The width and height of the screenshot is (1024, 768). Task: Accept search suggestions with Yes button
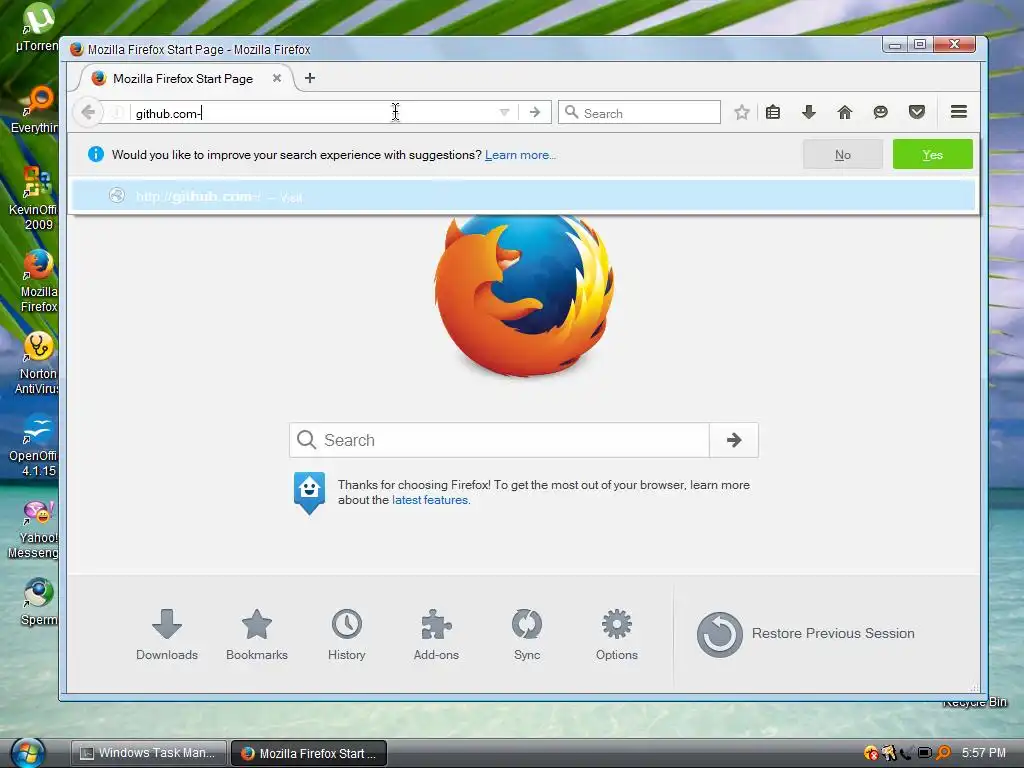[x=933, y=155]
